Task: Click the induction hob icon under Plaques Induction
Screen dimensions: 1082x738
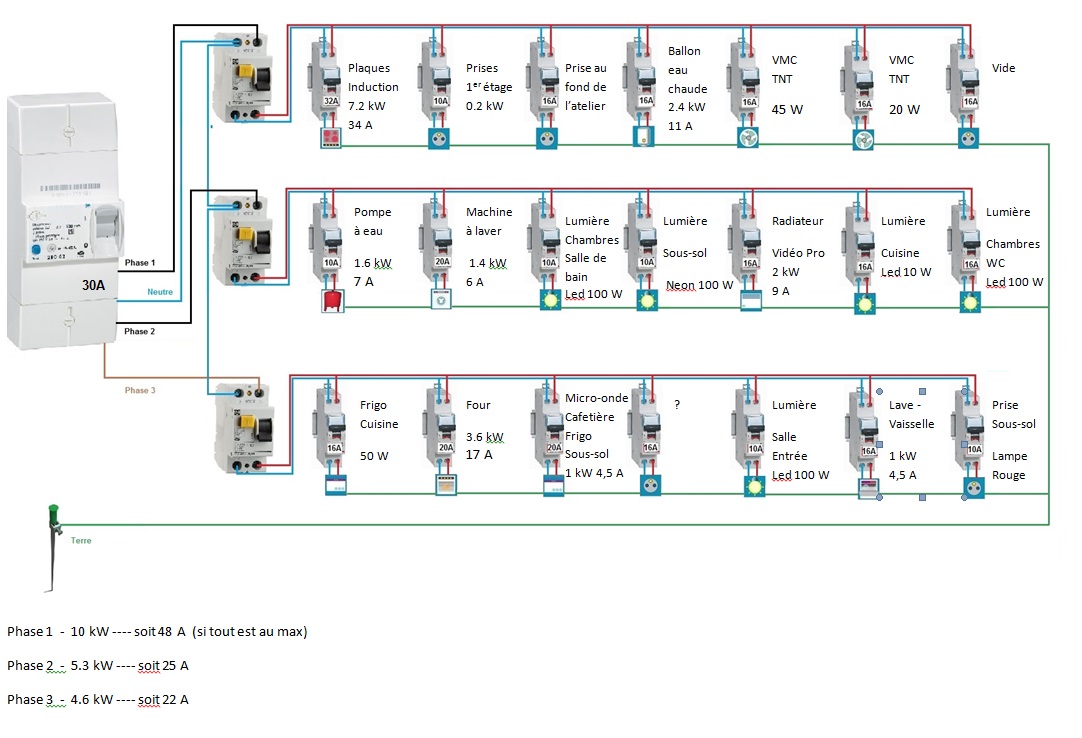Action: (x=331, y=137)
